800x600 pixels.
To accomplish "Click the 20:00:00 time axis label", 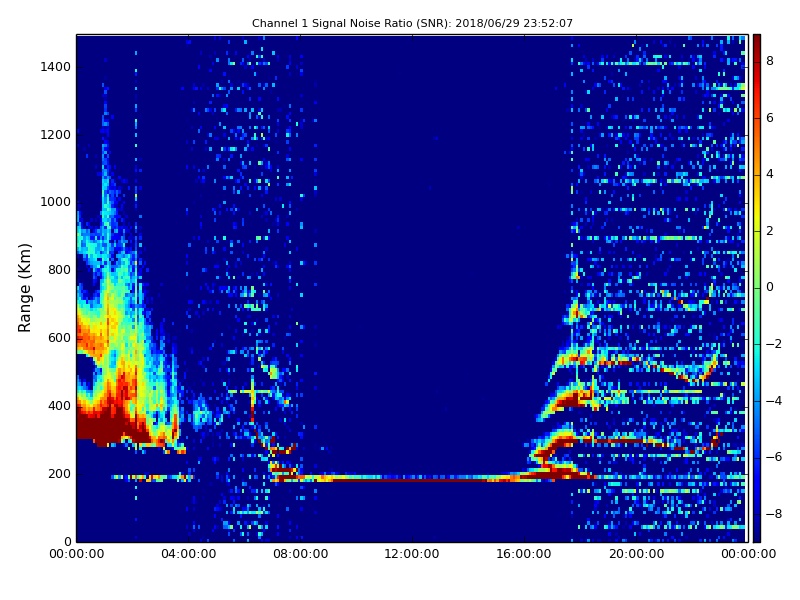I will (x=636, y=554).
